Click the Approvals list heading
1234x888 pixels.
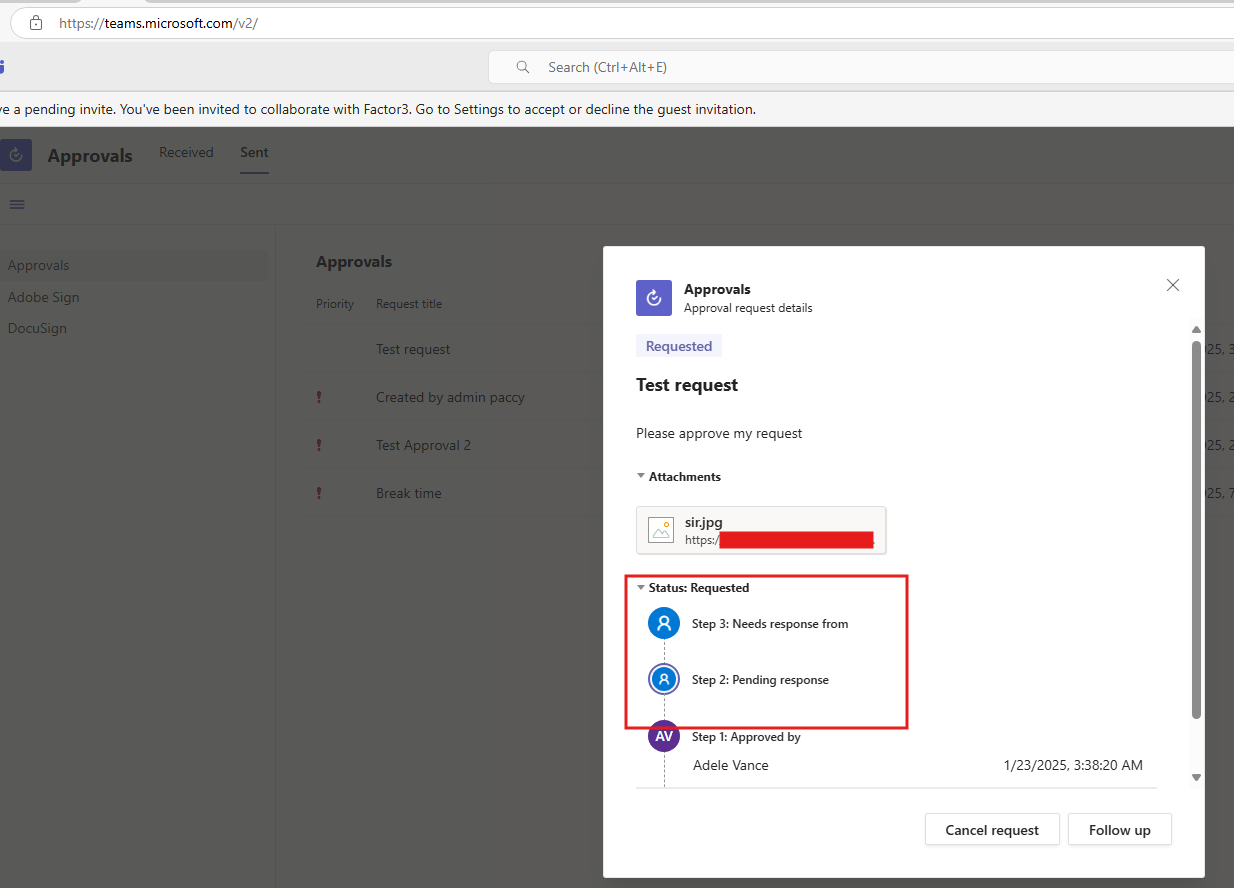pyautogui.click(x=354, y=262)
